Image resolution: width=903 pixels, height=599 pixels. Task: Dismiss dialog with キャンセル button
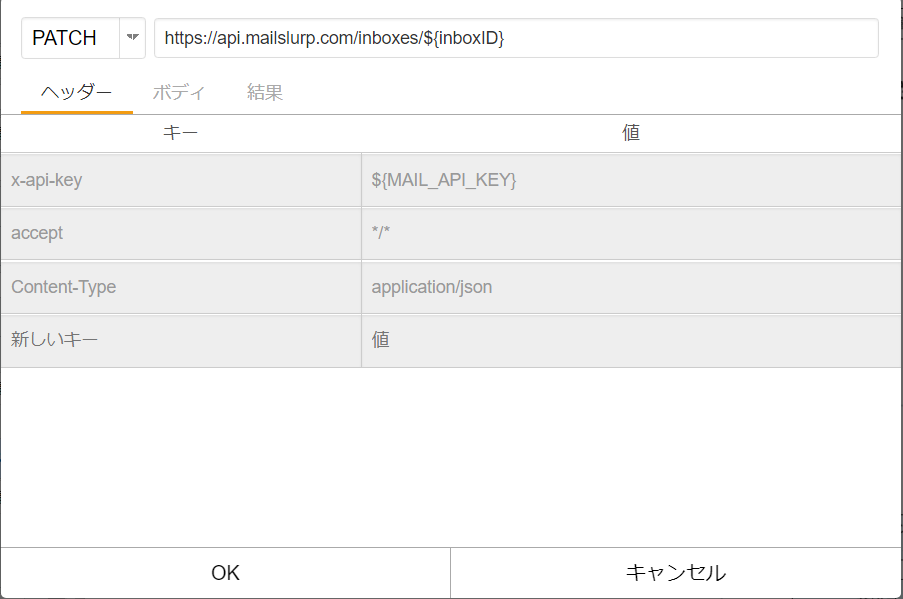click(676, 573)
